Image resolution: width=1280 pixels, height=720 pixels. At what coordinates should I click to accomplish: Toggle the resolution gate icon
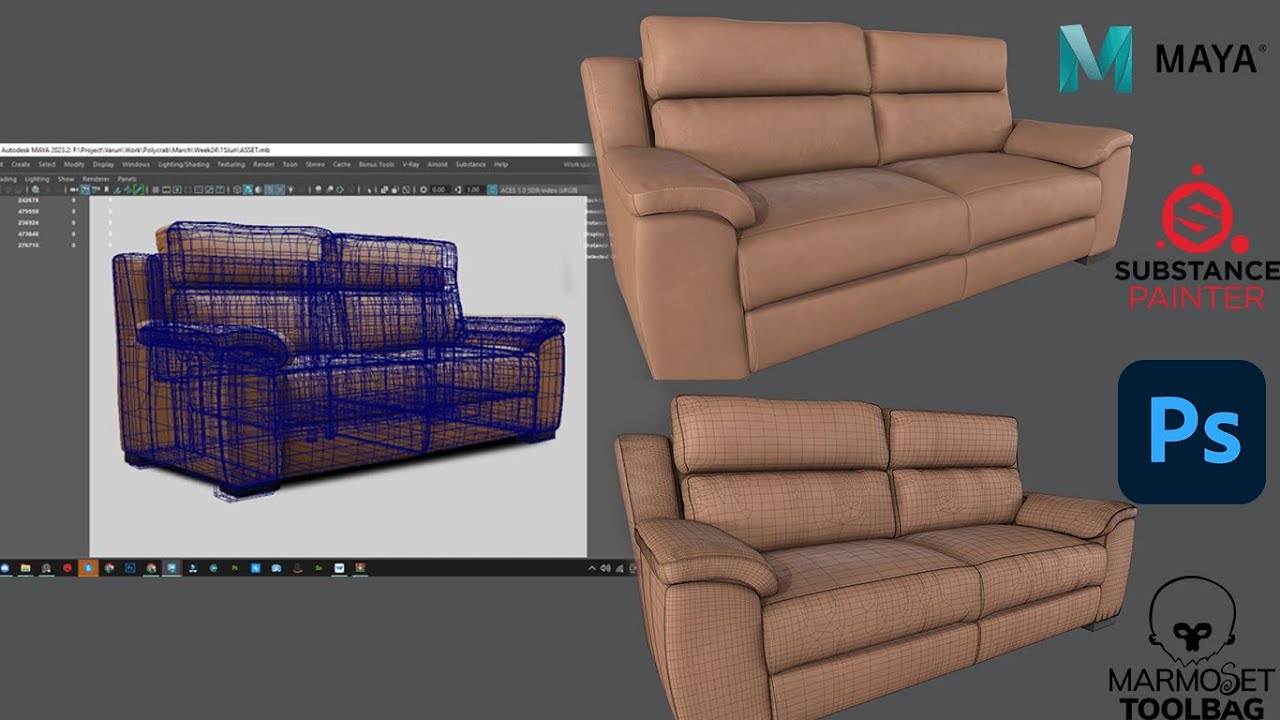pos(177,189)
